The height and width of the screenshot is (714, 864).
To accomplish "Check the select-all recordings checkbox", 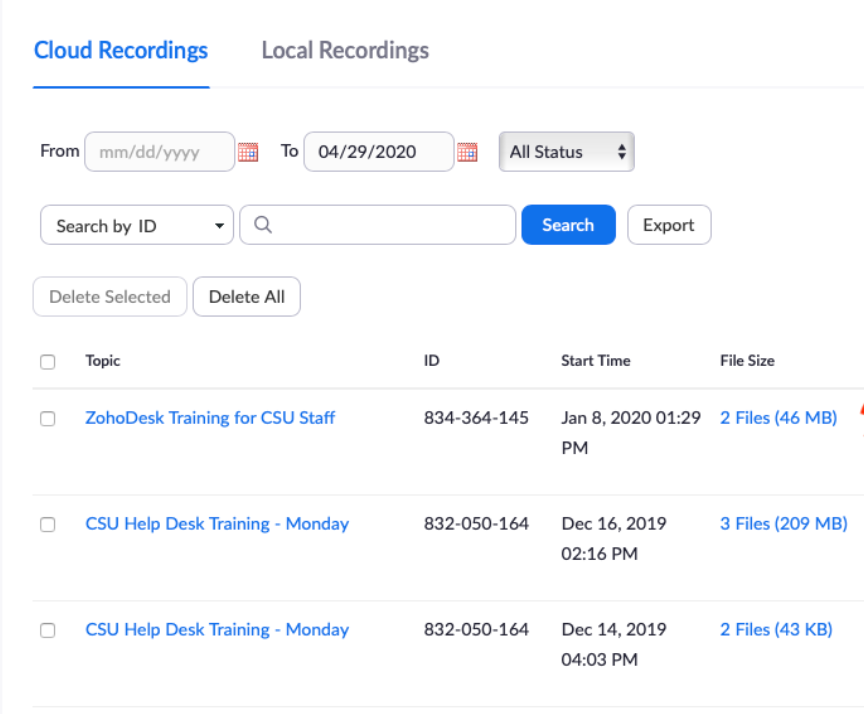I will [x=47, y=361].
